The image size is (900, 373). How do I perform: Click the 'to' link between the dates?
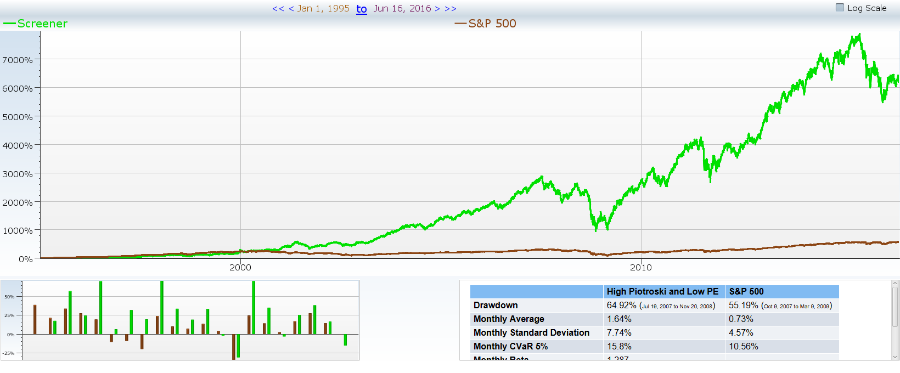click(x=361, y=9)
